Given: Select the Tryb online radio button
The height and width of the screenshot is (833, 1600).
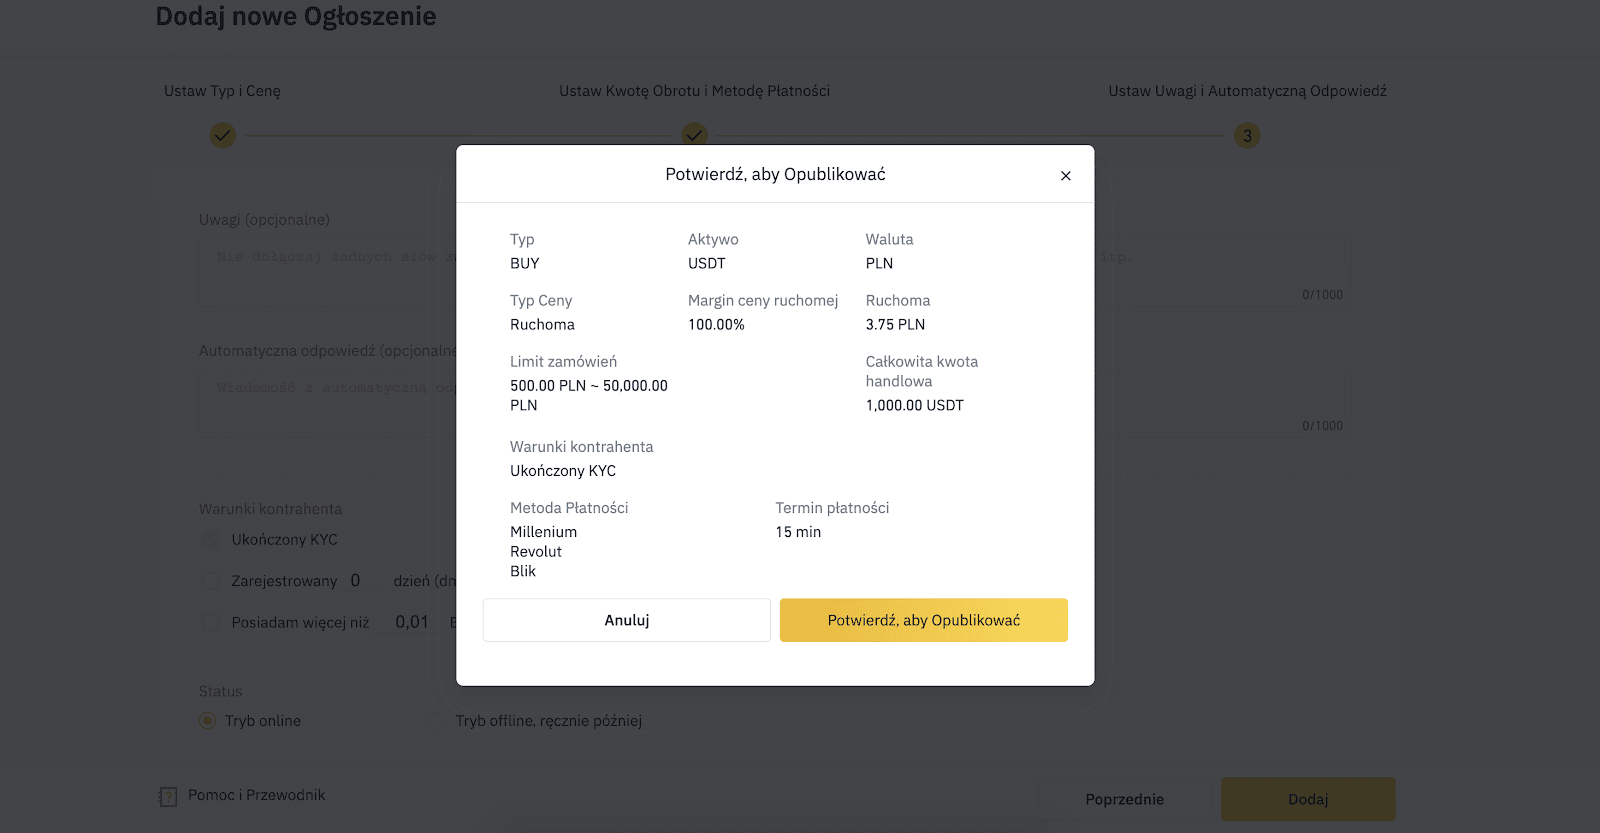Looking at the screenshot, I should click(x=207, y=721).
